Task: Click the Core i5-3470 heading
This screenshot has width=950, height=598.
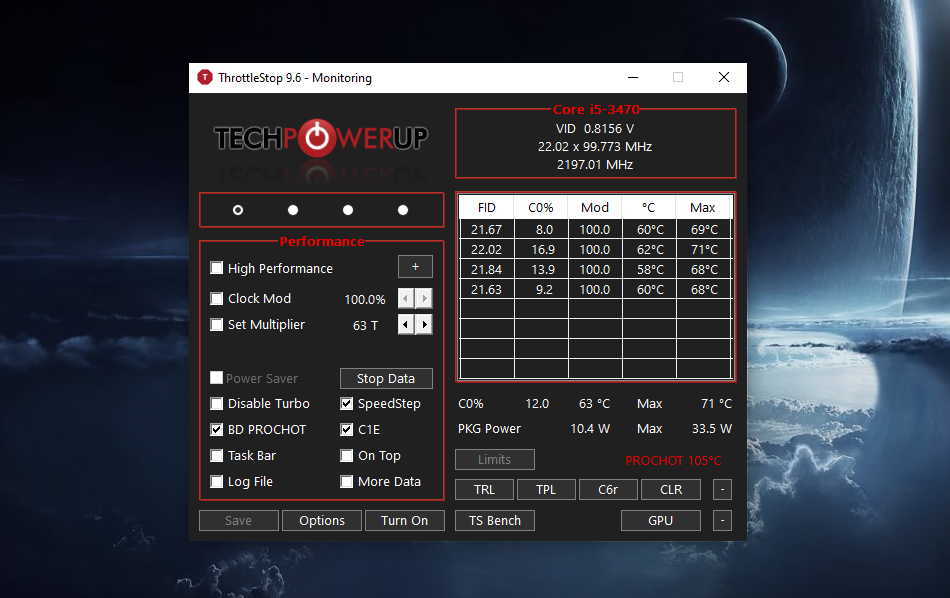Action: click(x=596, y=110)
